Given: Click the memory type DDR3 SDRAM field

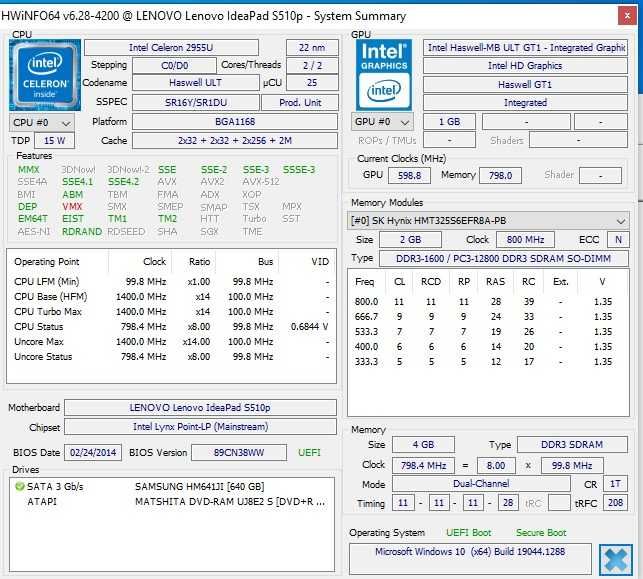Looking at the screenshot, I should tap(572, 445).
